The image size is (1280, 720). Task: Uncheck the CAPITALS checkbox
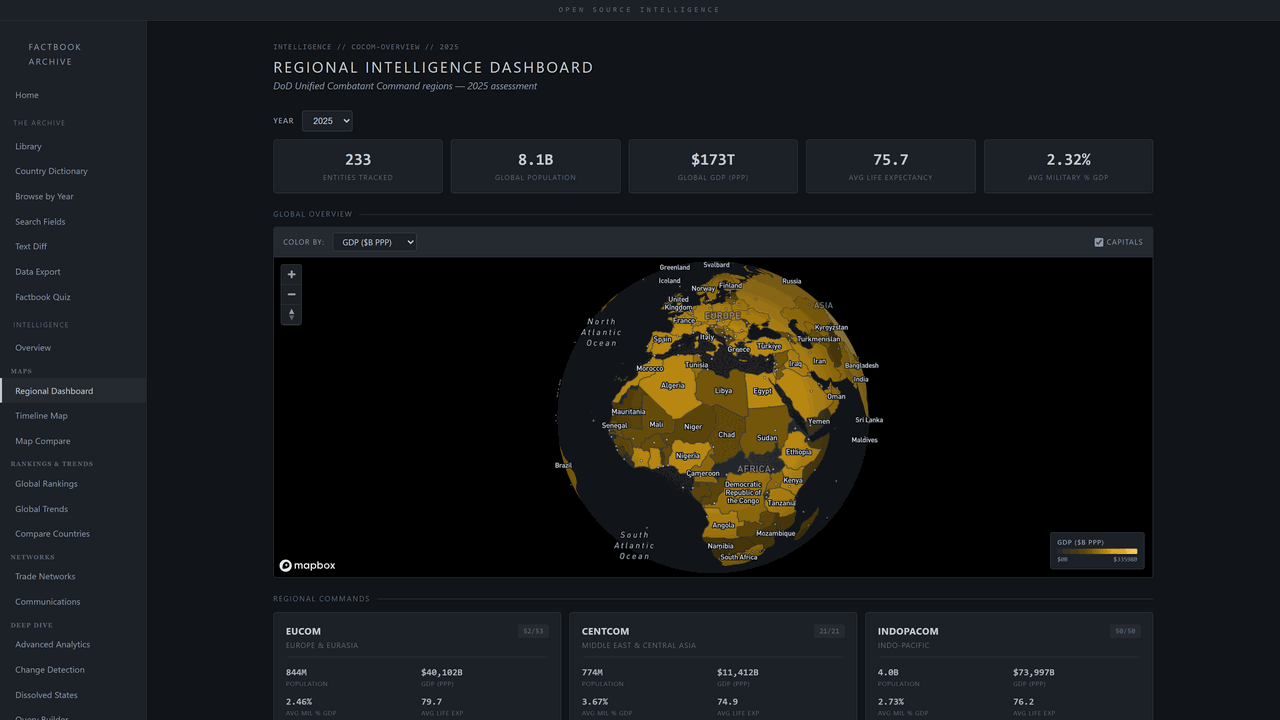coord(1097,241)
